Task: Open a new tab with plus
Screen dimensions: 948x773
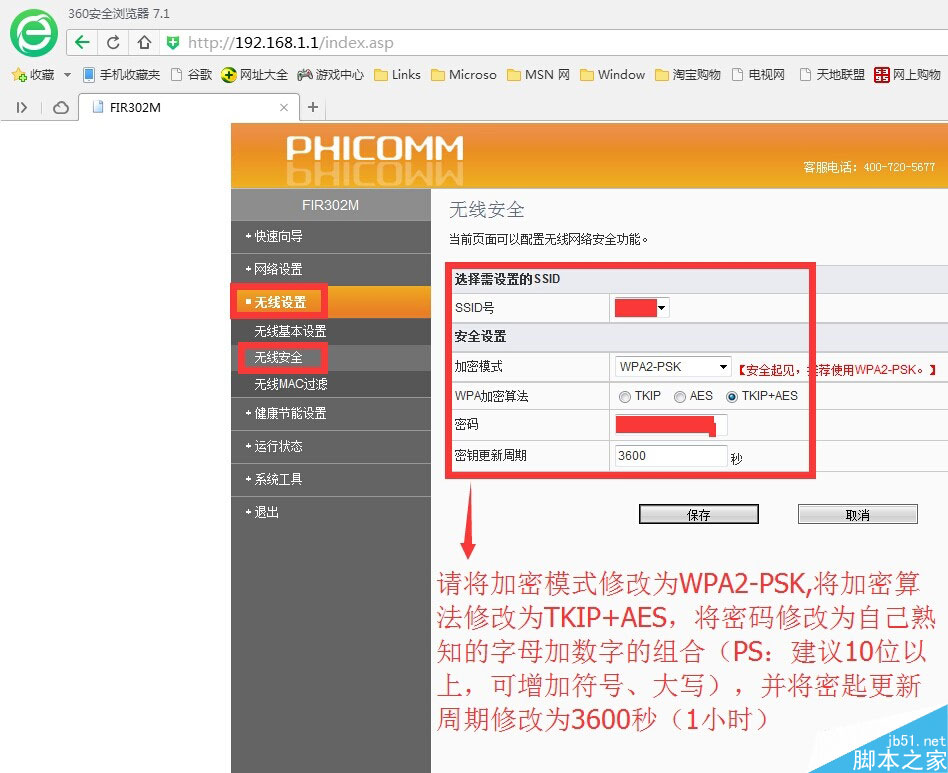Action: coord(313,107)
